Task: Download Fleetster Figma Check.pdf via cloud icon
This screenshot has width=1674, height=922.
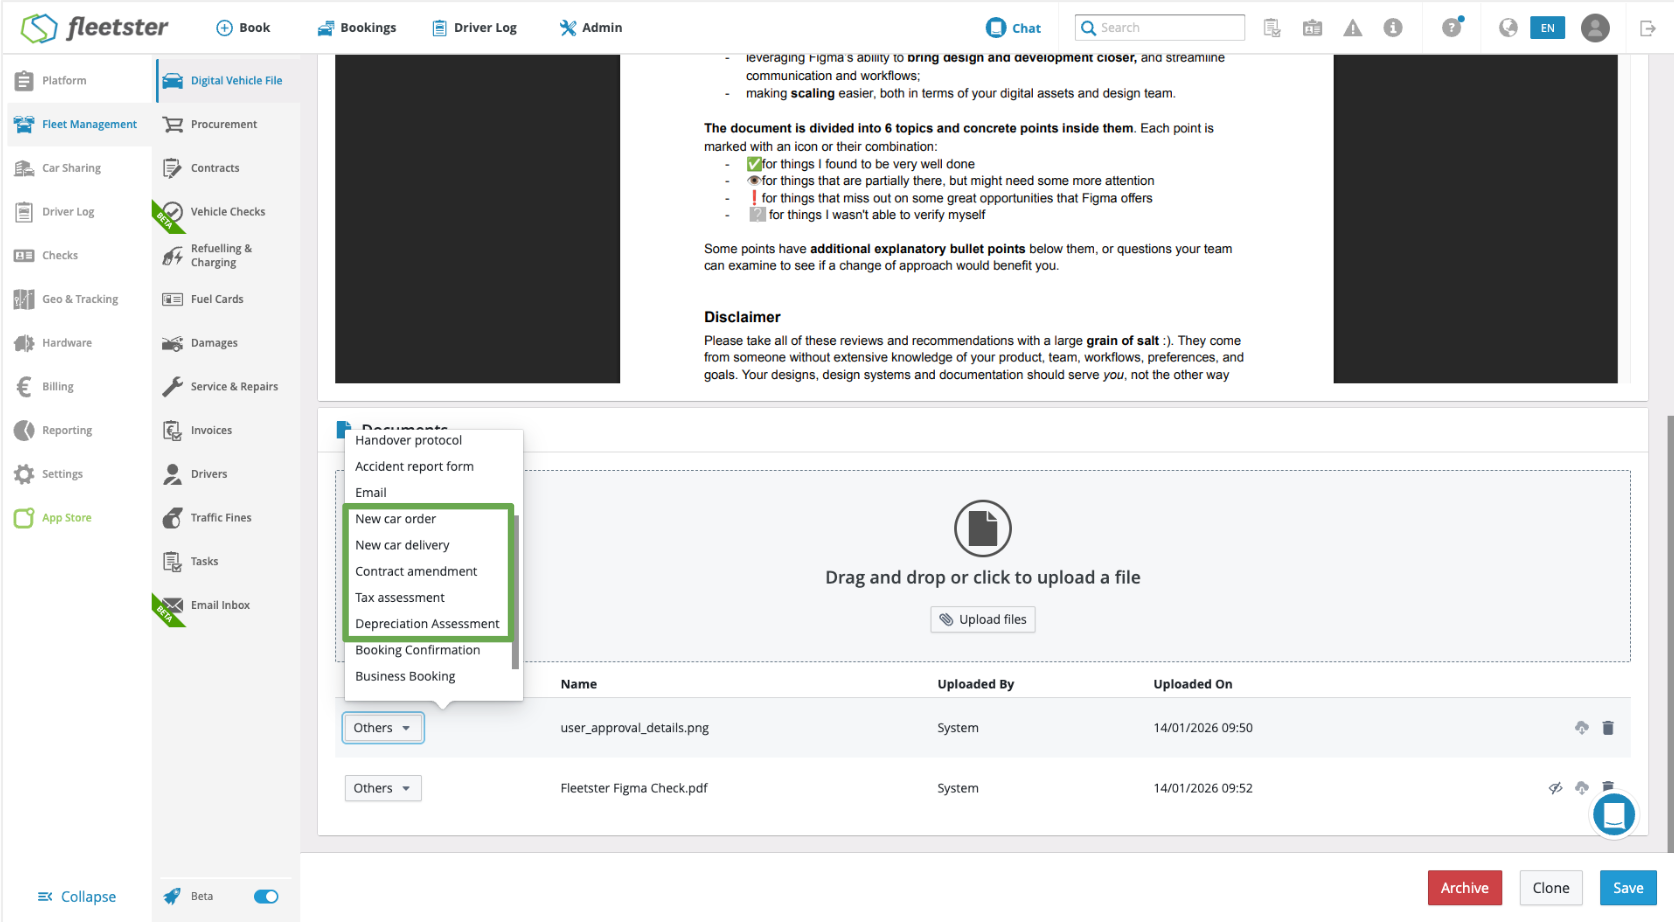Action: coord(1581,788)
